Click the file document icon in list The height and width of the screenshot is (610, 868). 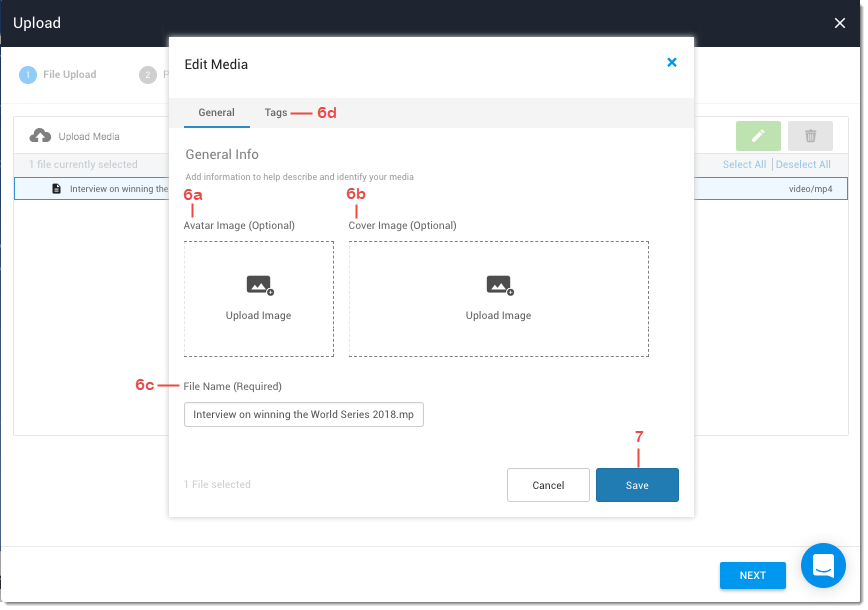[x=57, y=188]
